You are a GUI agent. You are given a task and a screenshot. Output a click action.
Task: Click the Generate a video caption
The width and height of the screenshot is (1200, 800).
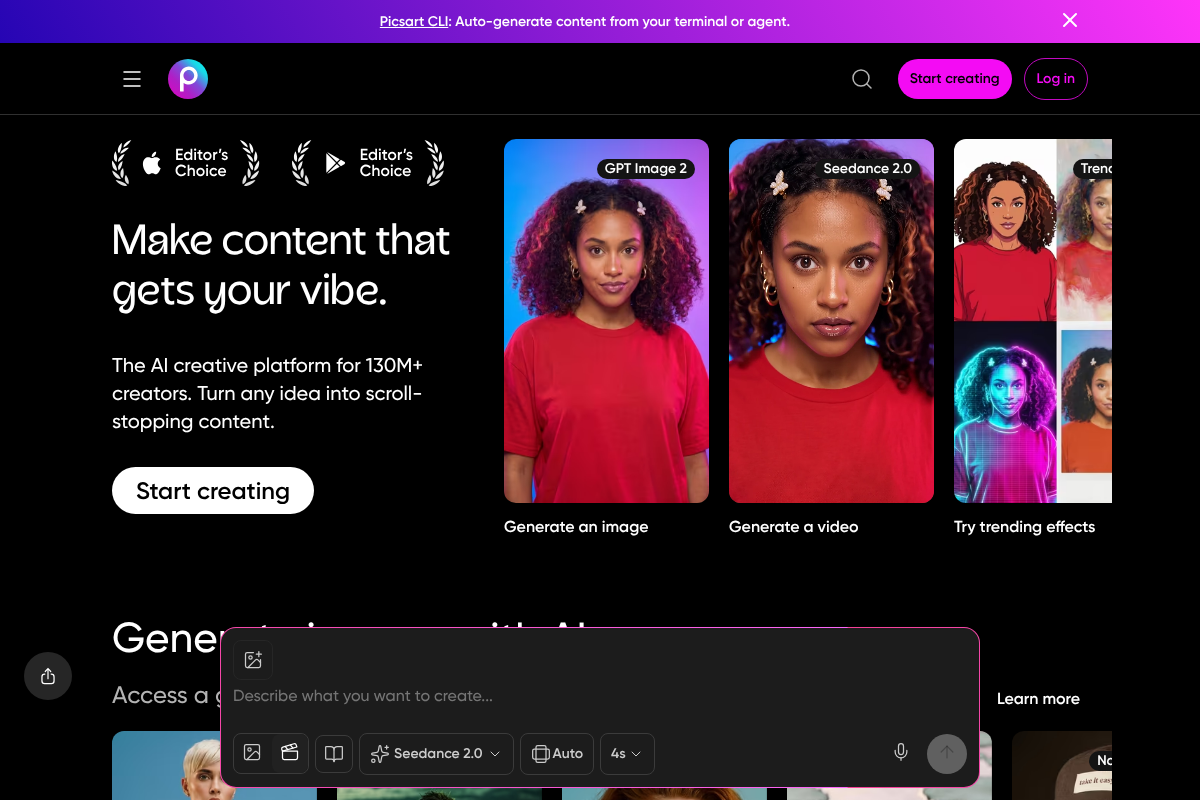793,527
